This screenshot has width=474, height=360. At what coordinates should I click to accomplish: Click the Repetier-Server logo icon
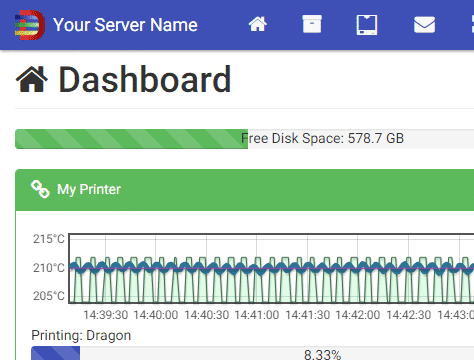click(x=30, y=25)
